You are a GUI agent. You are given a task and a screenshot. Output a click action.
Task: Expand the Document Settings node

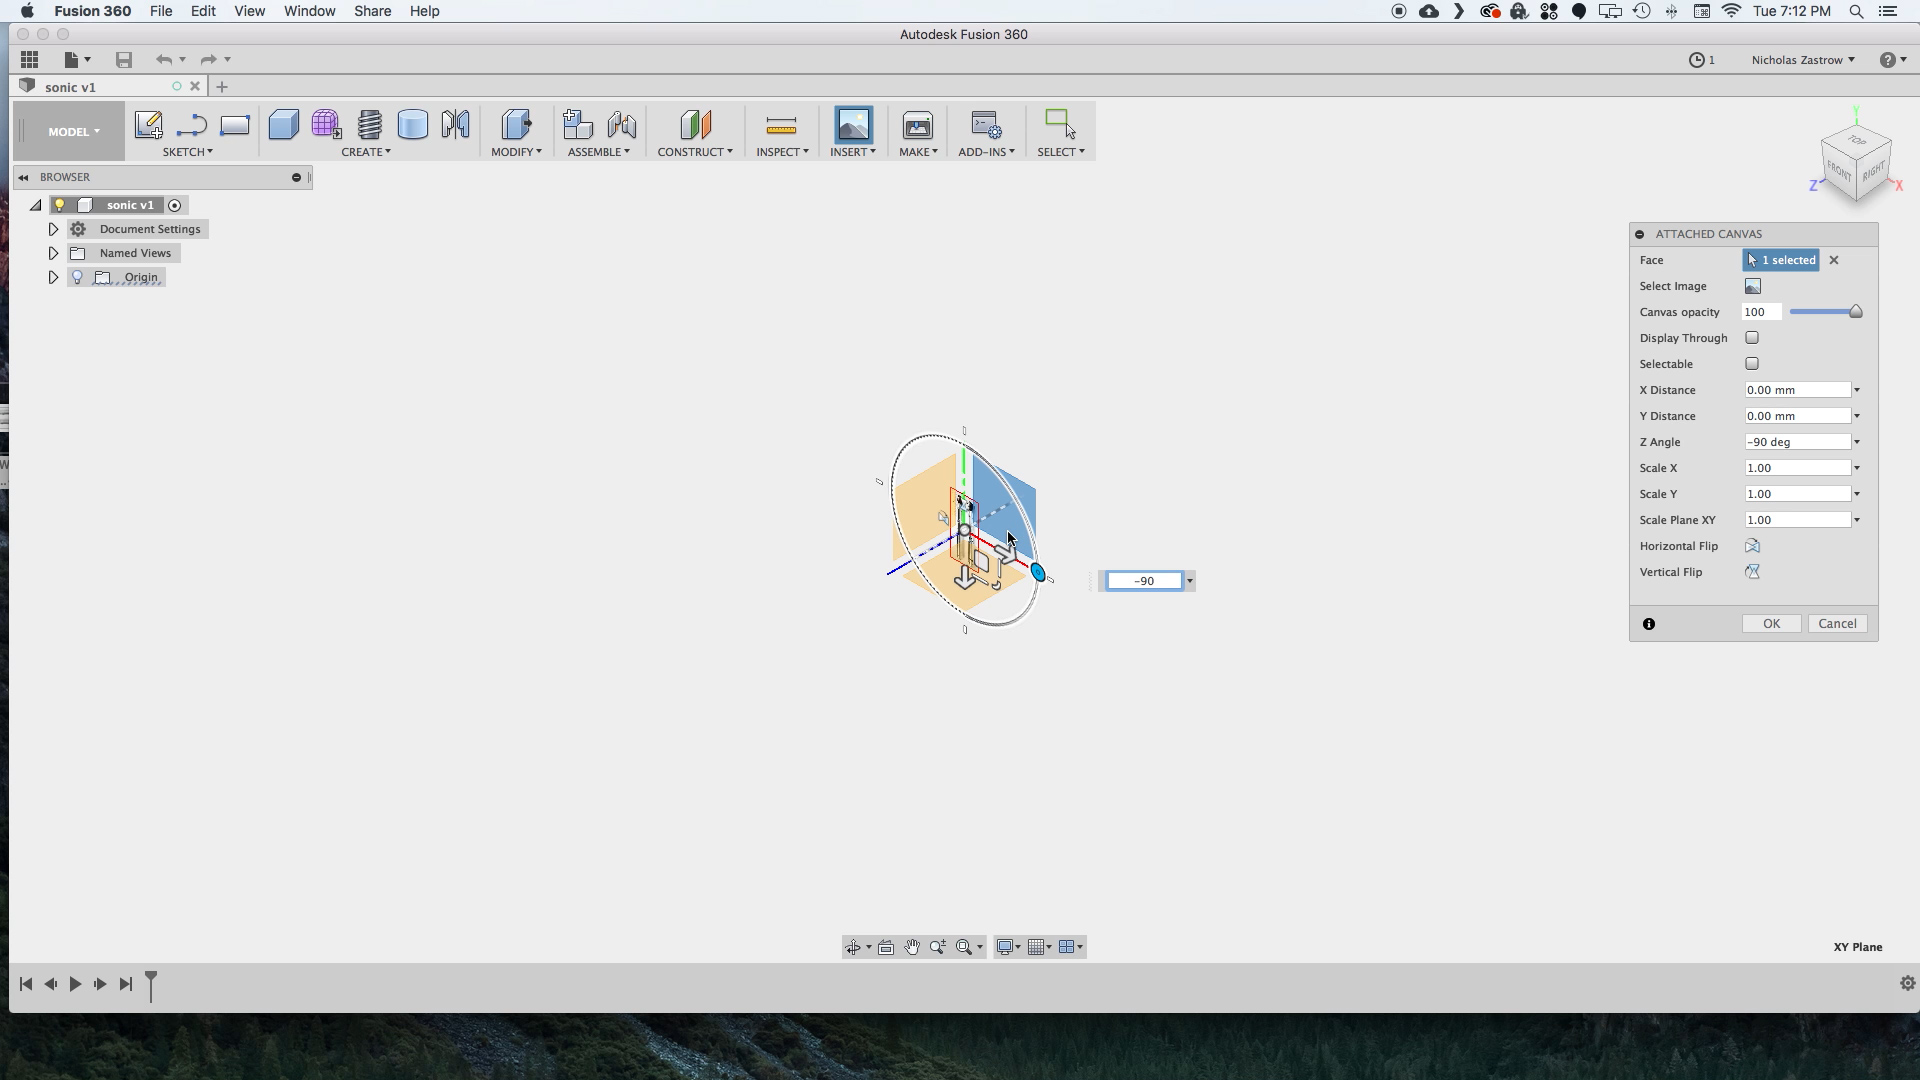(53, 228)
